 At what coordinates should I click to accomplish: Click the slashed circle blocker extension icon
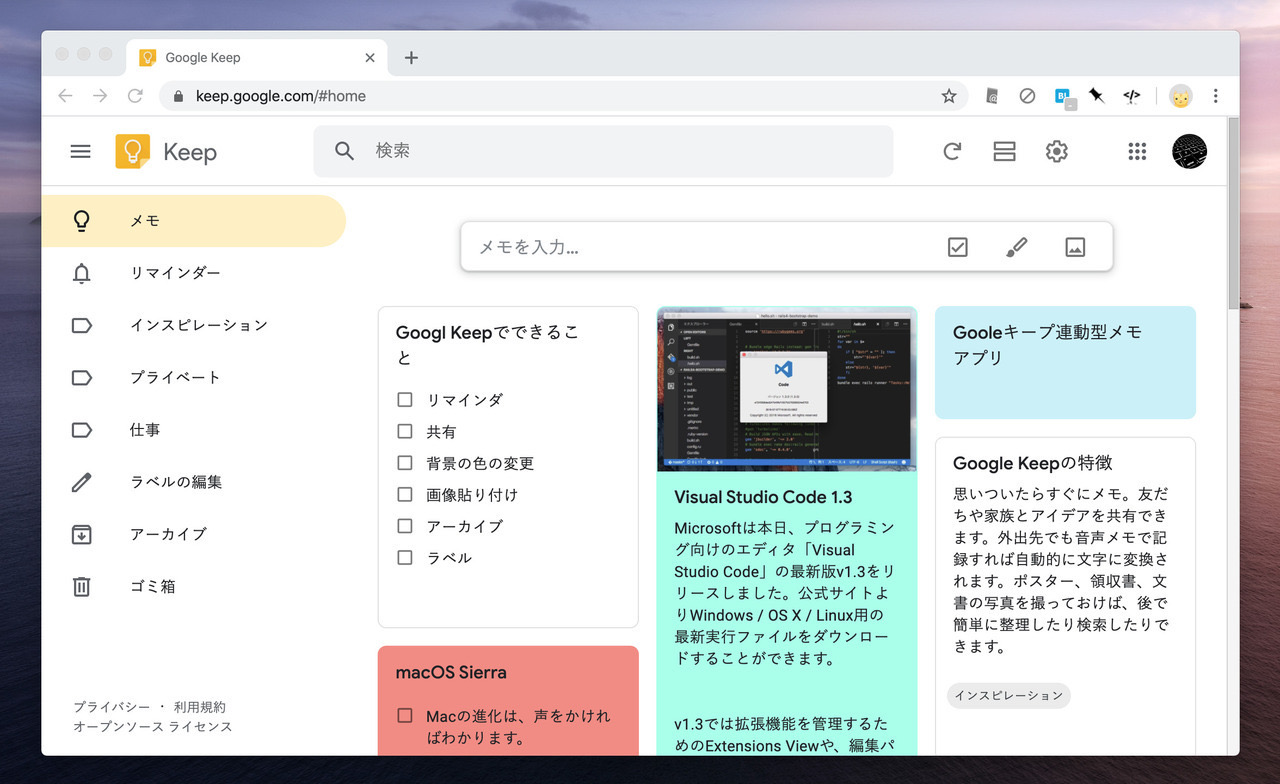point(1027,96)
